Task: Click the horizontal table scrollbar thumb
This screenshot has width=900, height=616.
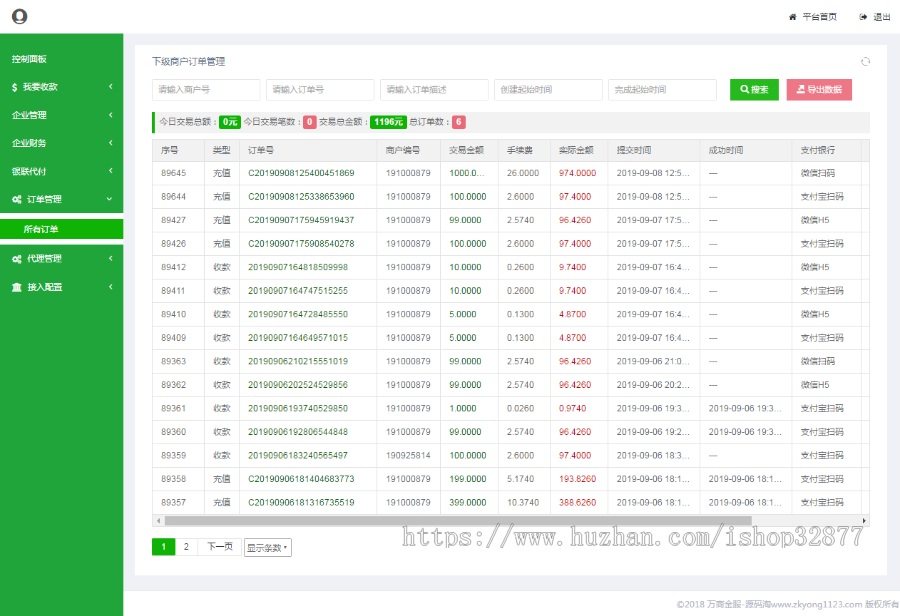Action: coord(458,521)
